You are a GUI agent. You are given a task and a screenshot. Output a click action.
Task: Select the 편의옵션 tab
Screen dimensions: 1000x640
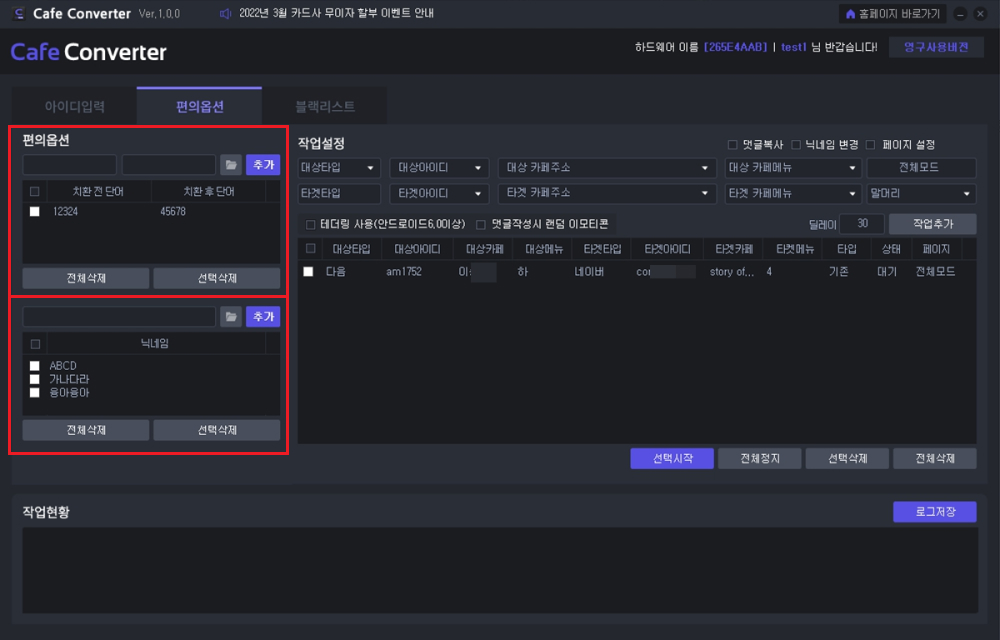tap(200, 106)
